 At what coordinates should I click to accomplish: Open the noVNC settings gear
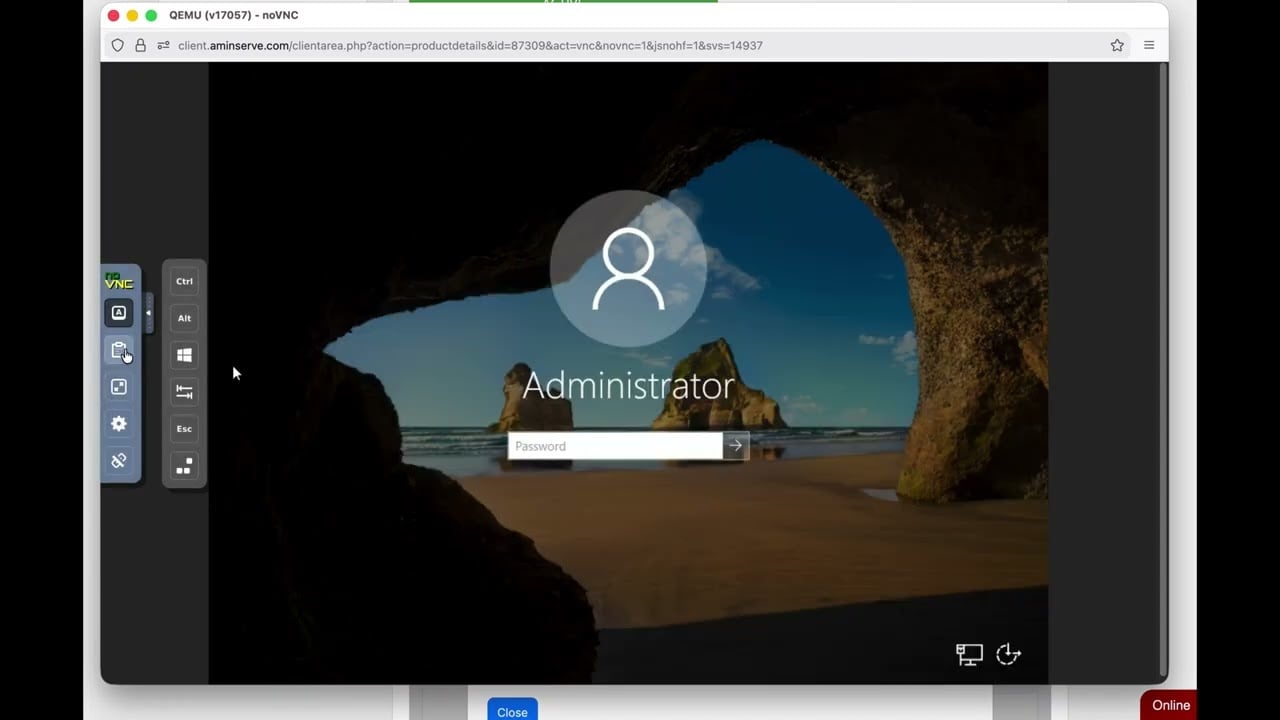pyautogui.click(x=118, y=424)
